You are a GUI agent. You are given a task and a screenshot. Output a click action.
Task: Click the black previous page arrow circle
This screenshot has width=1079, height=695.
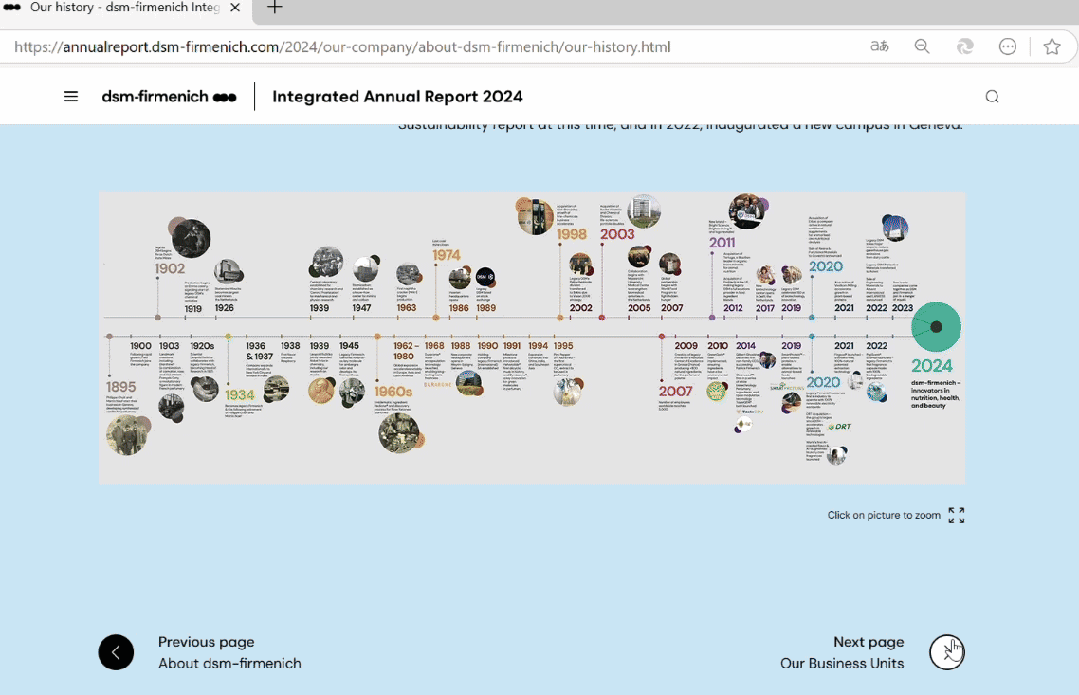[116, 652]
